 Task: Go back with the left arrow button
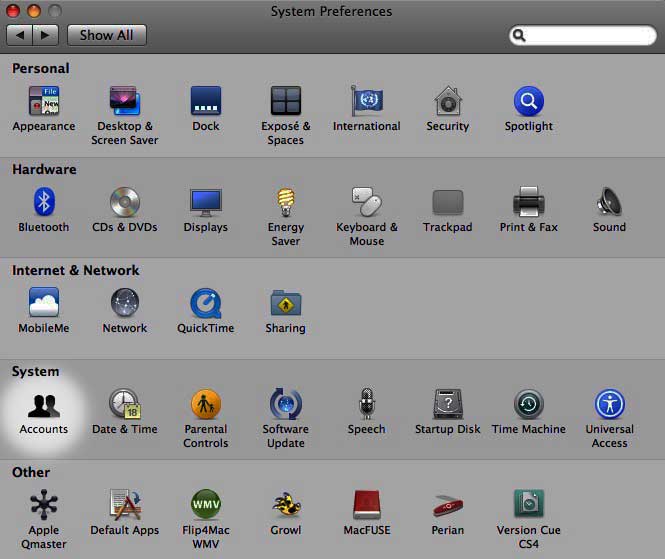click(20, 35)
